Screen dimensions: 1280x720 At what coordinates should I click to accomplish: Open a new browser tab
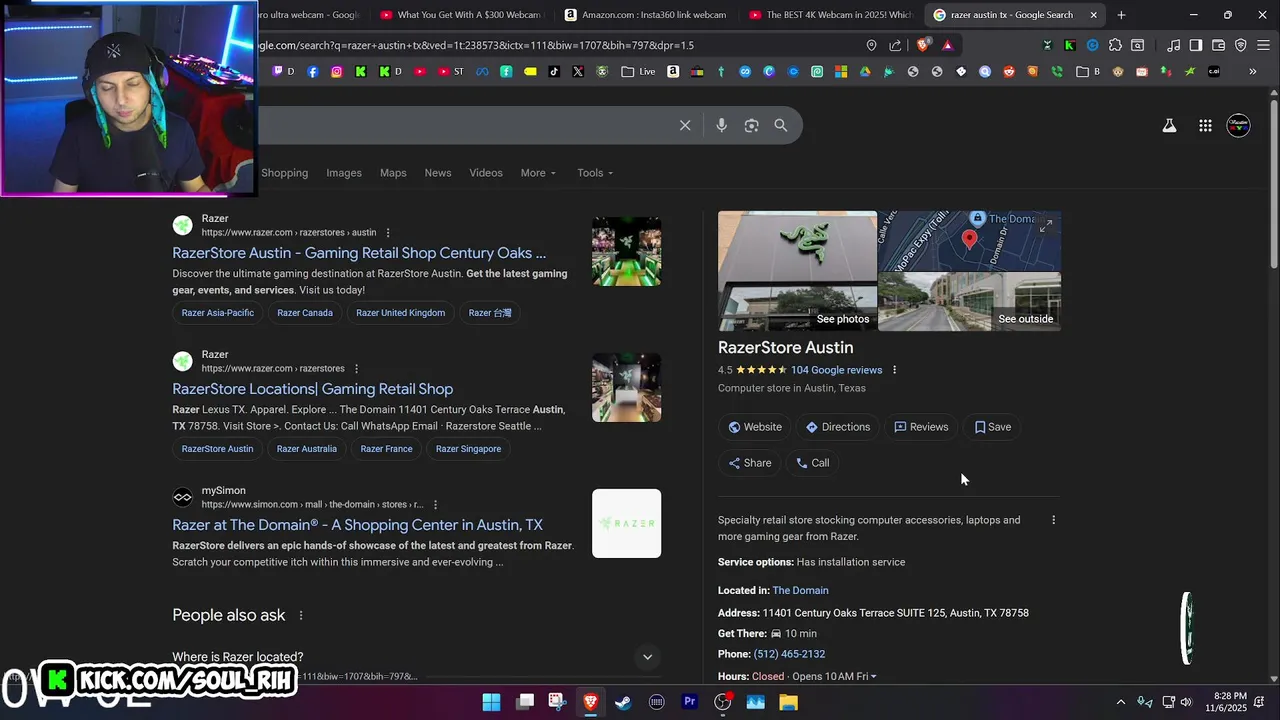point(1121,15)
